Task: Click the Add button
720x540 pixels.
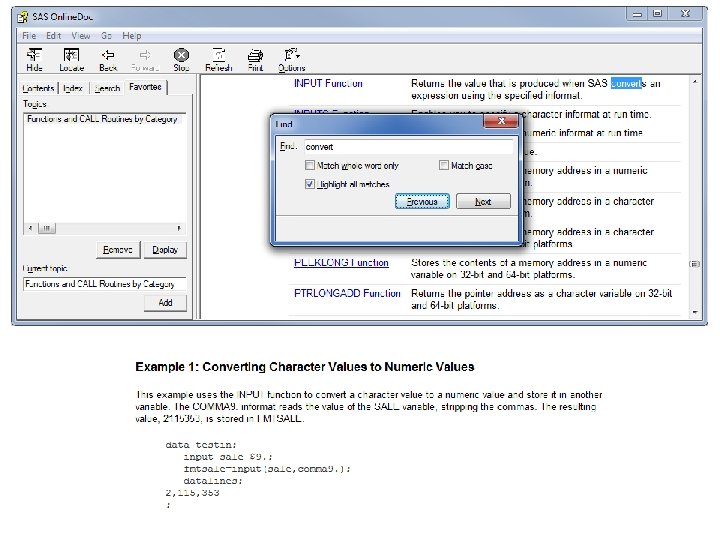Action: [x=165, y=303]
